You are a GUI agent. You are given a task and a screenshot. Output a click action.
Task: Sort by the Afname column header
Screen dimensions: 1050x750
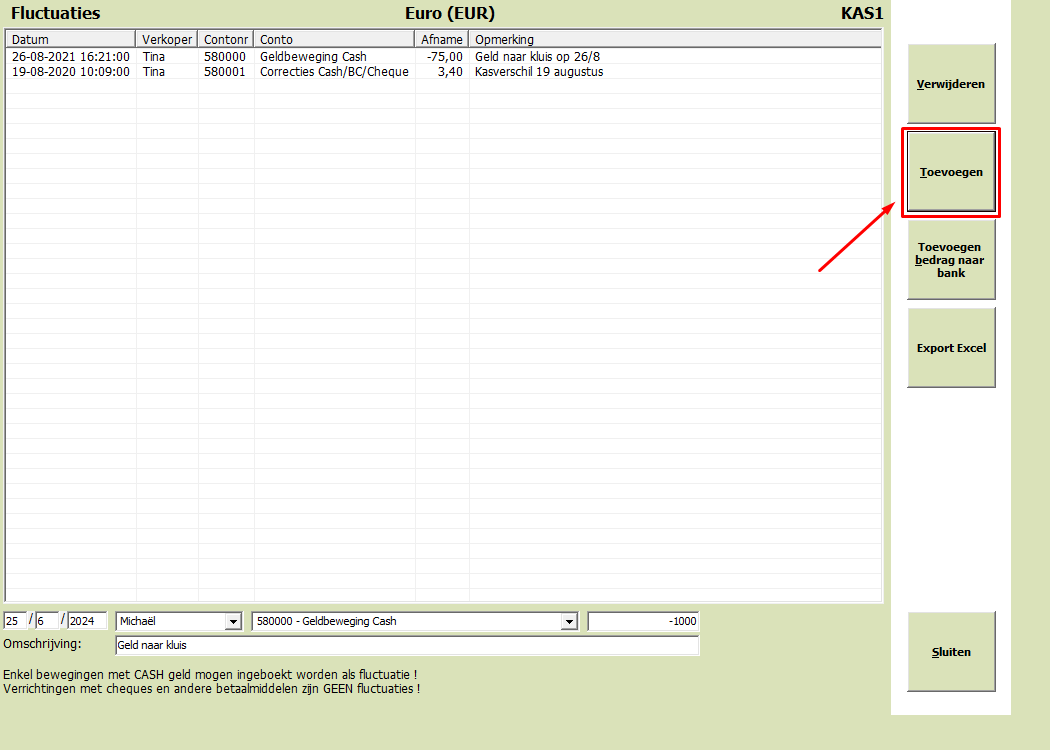click(441, 40)
